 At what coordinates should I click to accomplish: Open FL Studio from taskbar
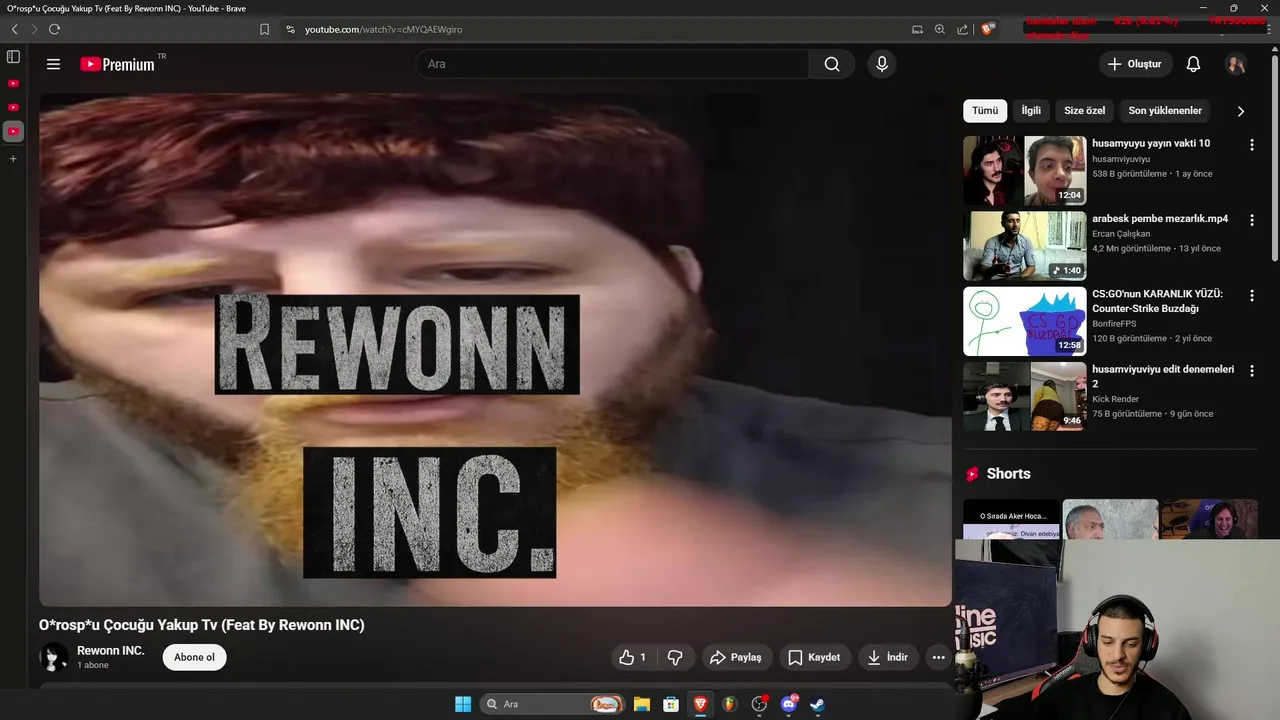729,704
